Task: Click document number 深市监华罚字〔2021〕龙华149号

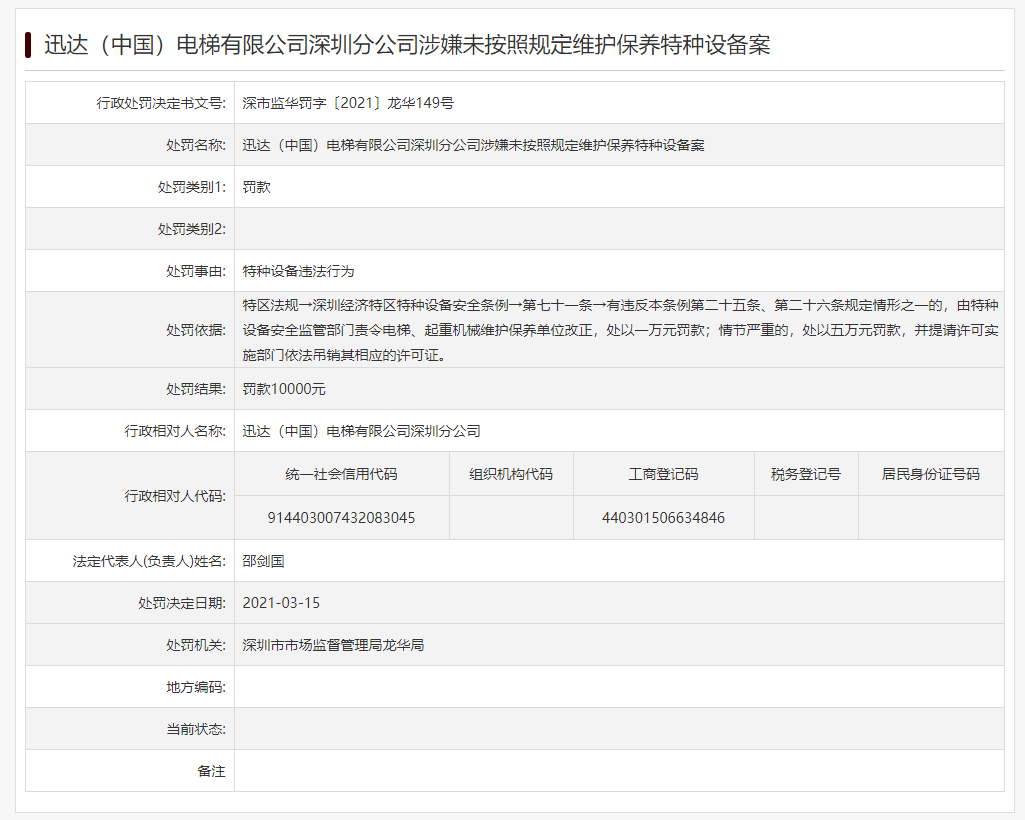Action: [x=348, y=103]
